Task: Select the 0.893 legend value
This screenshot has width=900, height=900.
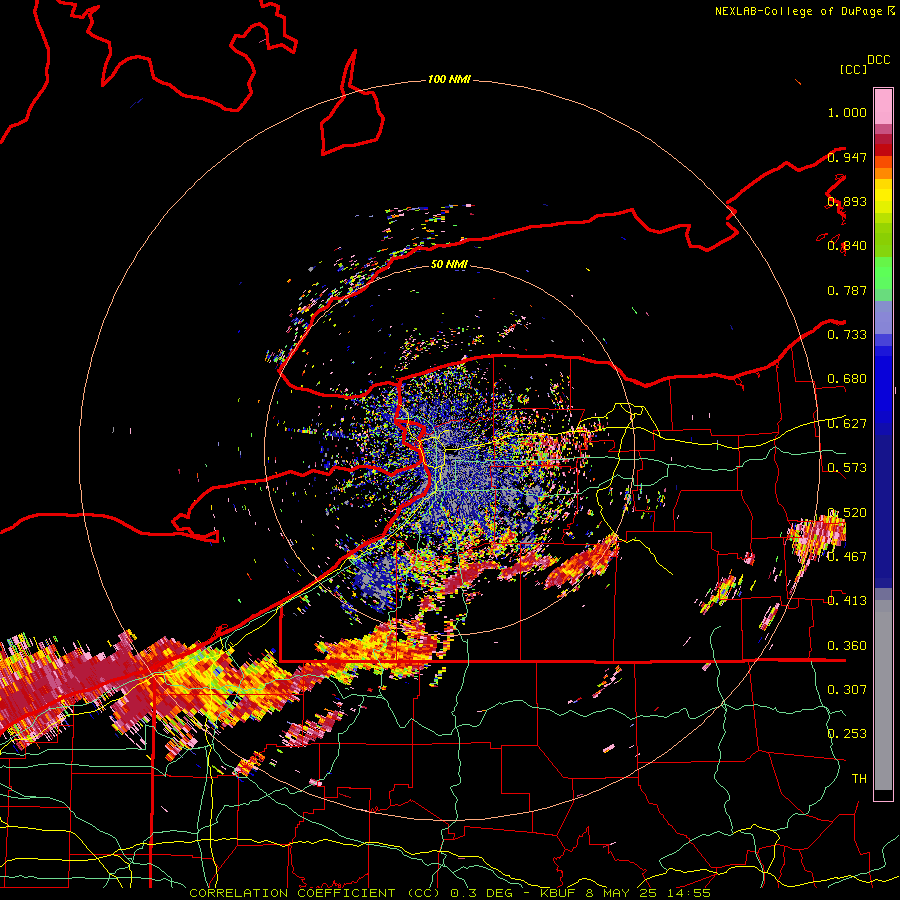Action: pyautogui.click(x=847, y=201)
